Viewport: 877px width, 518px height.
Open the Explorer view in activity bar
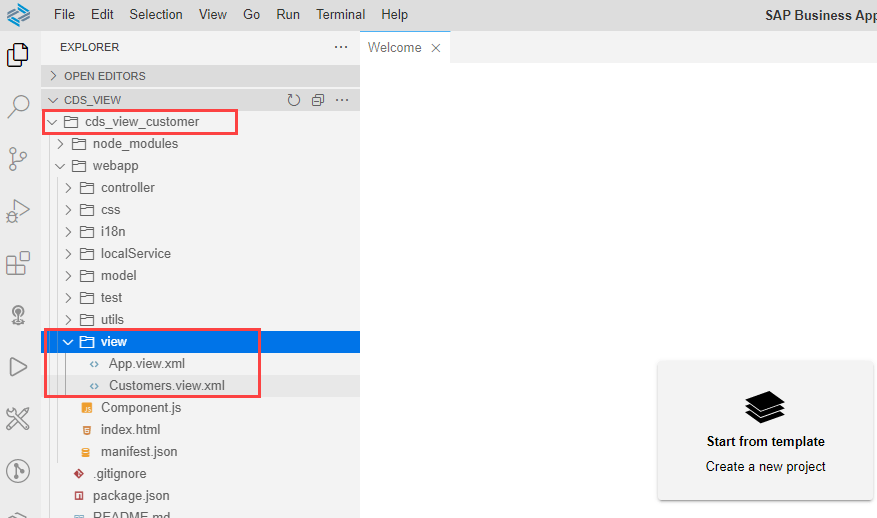coord(18,55)
